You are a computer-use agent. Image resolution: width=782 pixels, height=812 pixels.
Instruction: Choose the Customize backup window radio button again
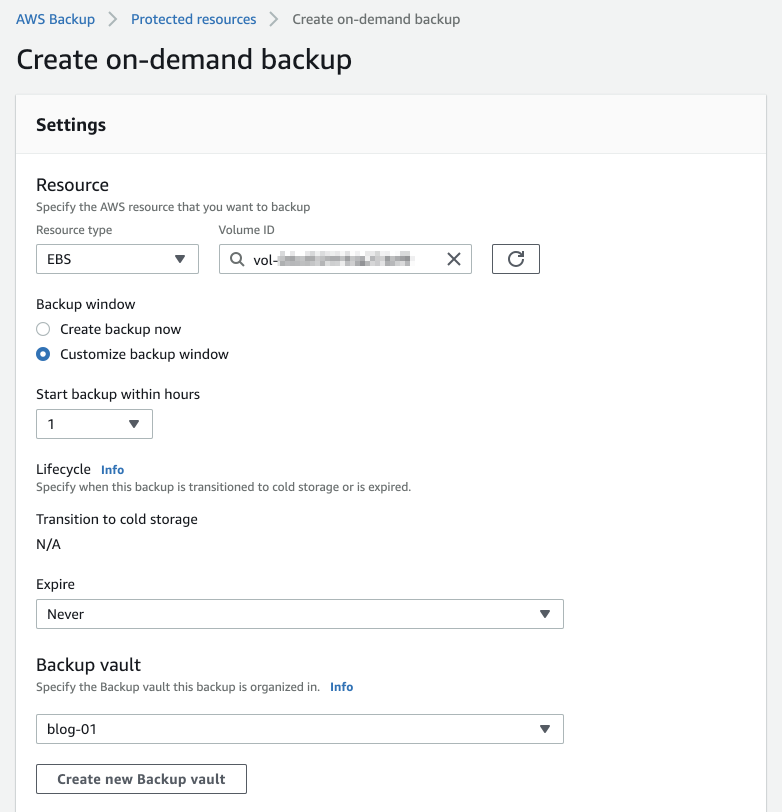[x=41, y=354]
